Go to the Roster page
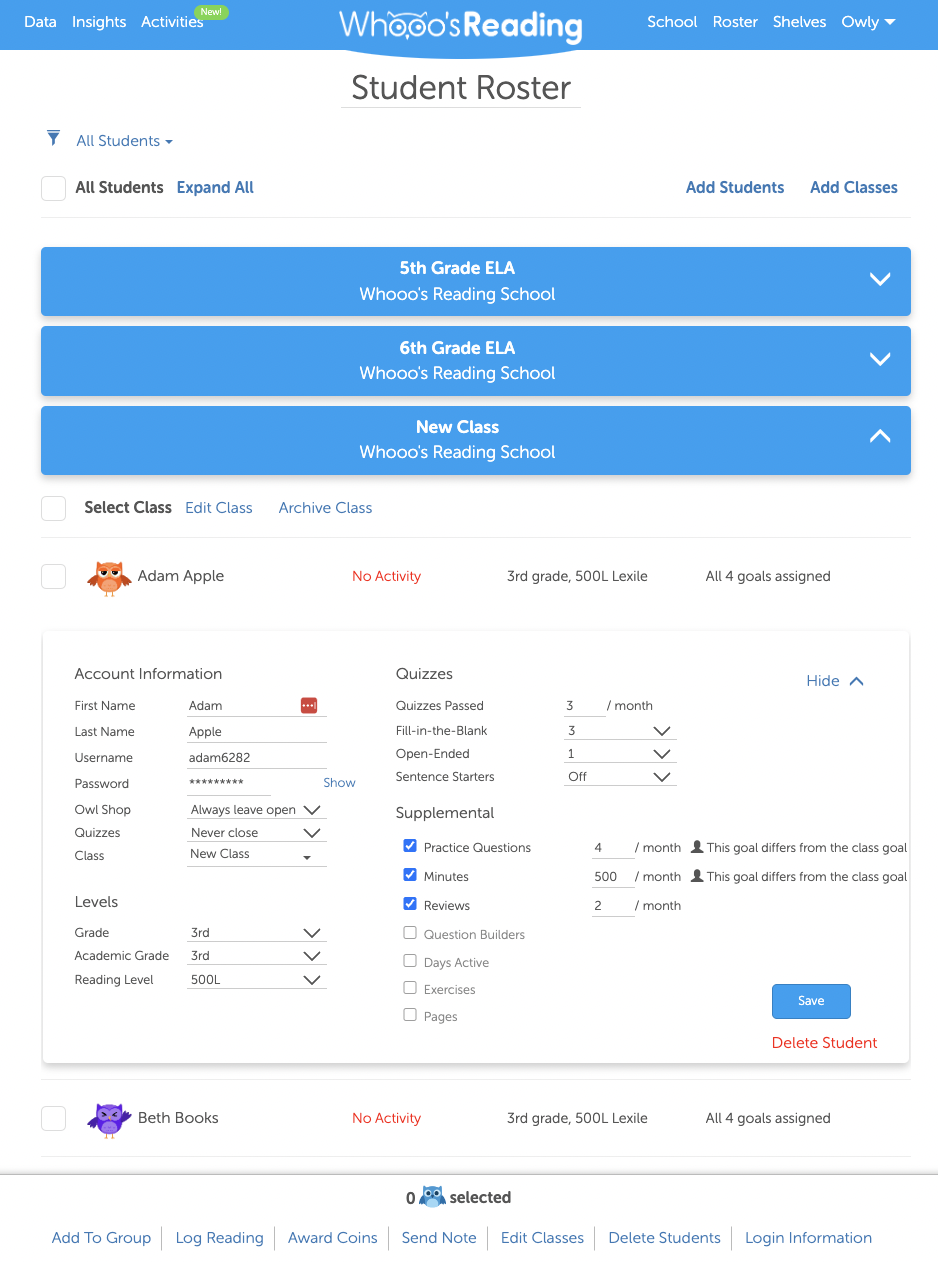Image resolution: width=938 pixels, height=1262 pixels. pos(735,21)
